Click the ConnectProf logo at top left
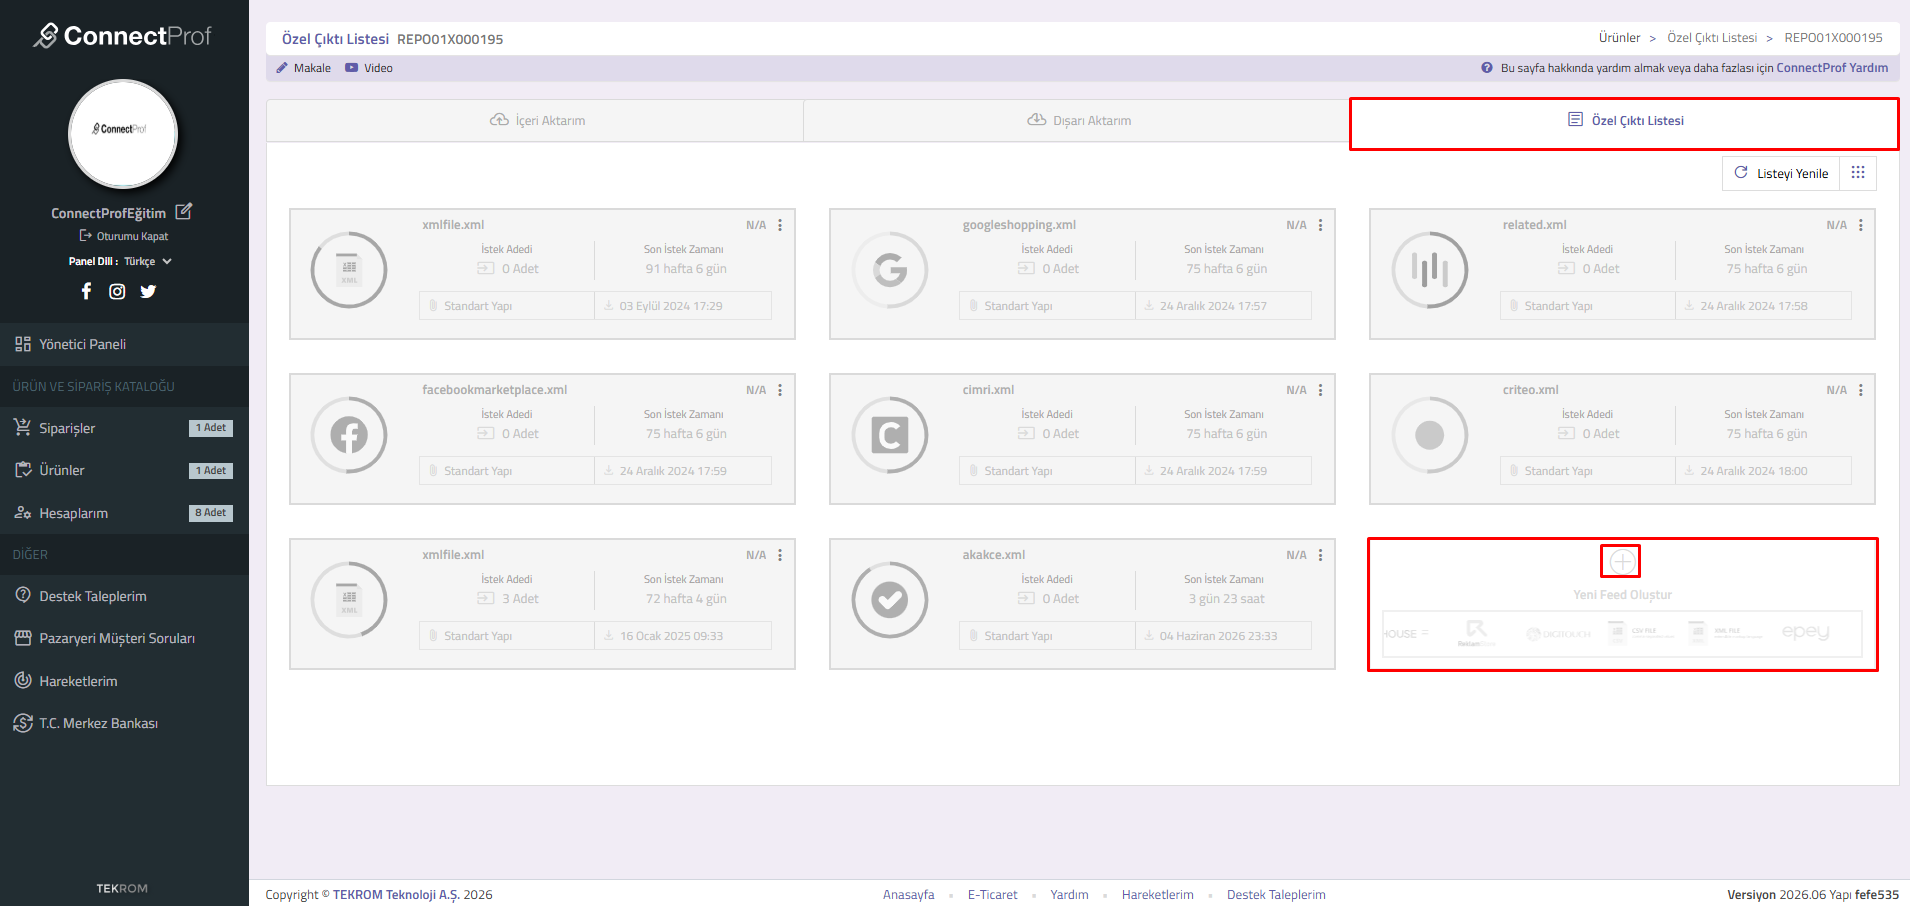 click(x=122, y=36)
